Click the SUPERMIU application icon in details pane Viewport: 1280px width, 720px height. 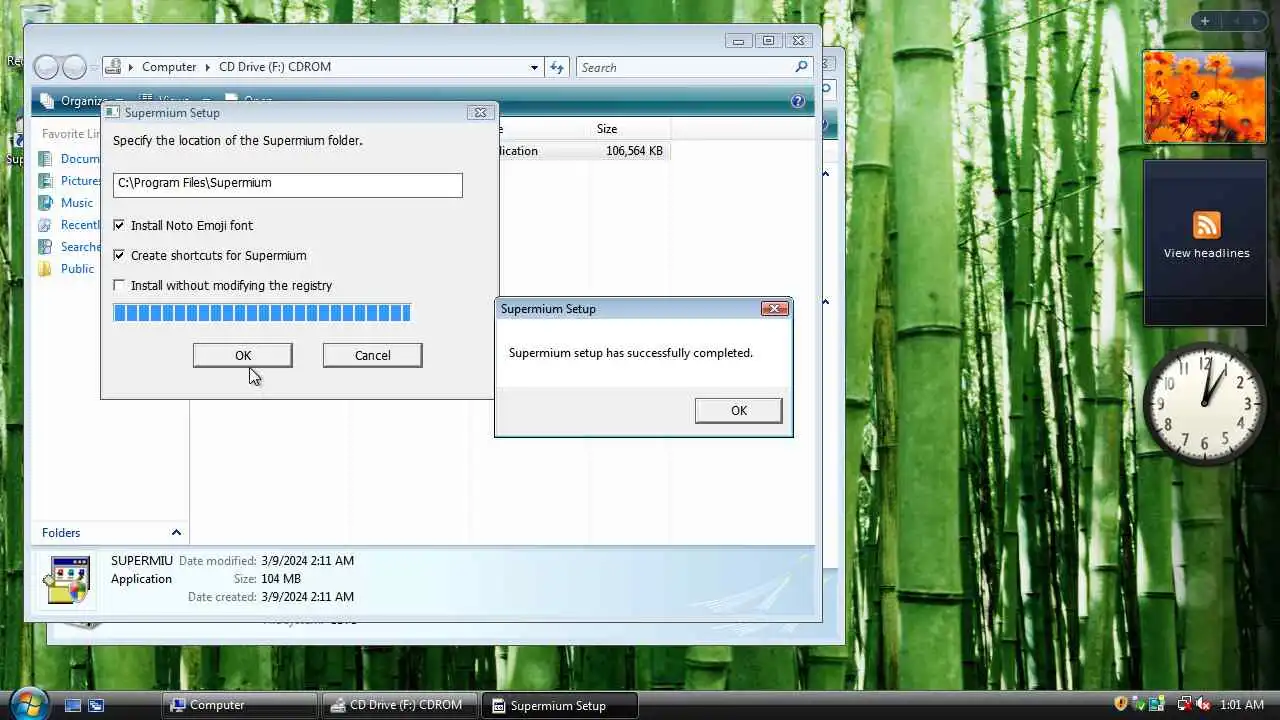[x=68, y=580]
